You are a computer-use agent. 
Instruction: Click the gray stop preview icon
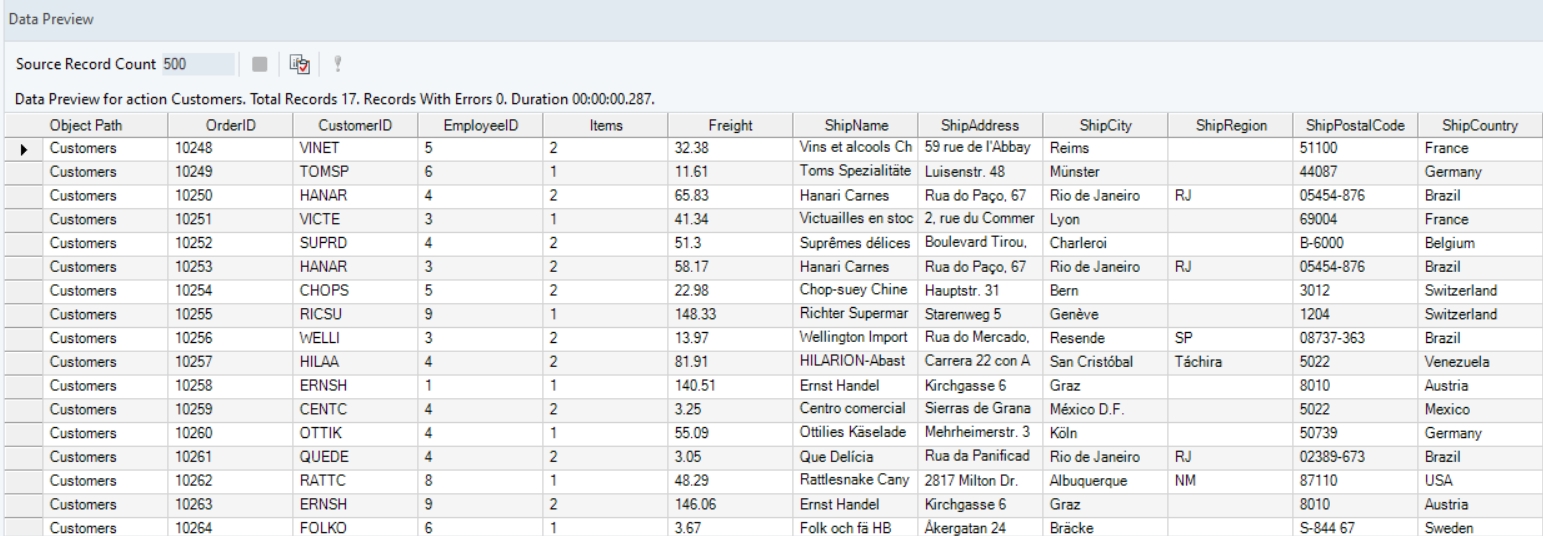pyautogui.click(x=260, y=65)
